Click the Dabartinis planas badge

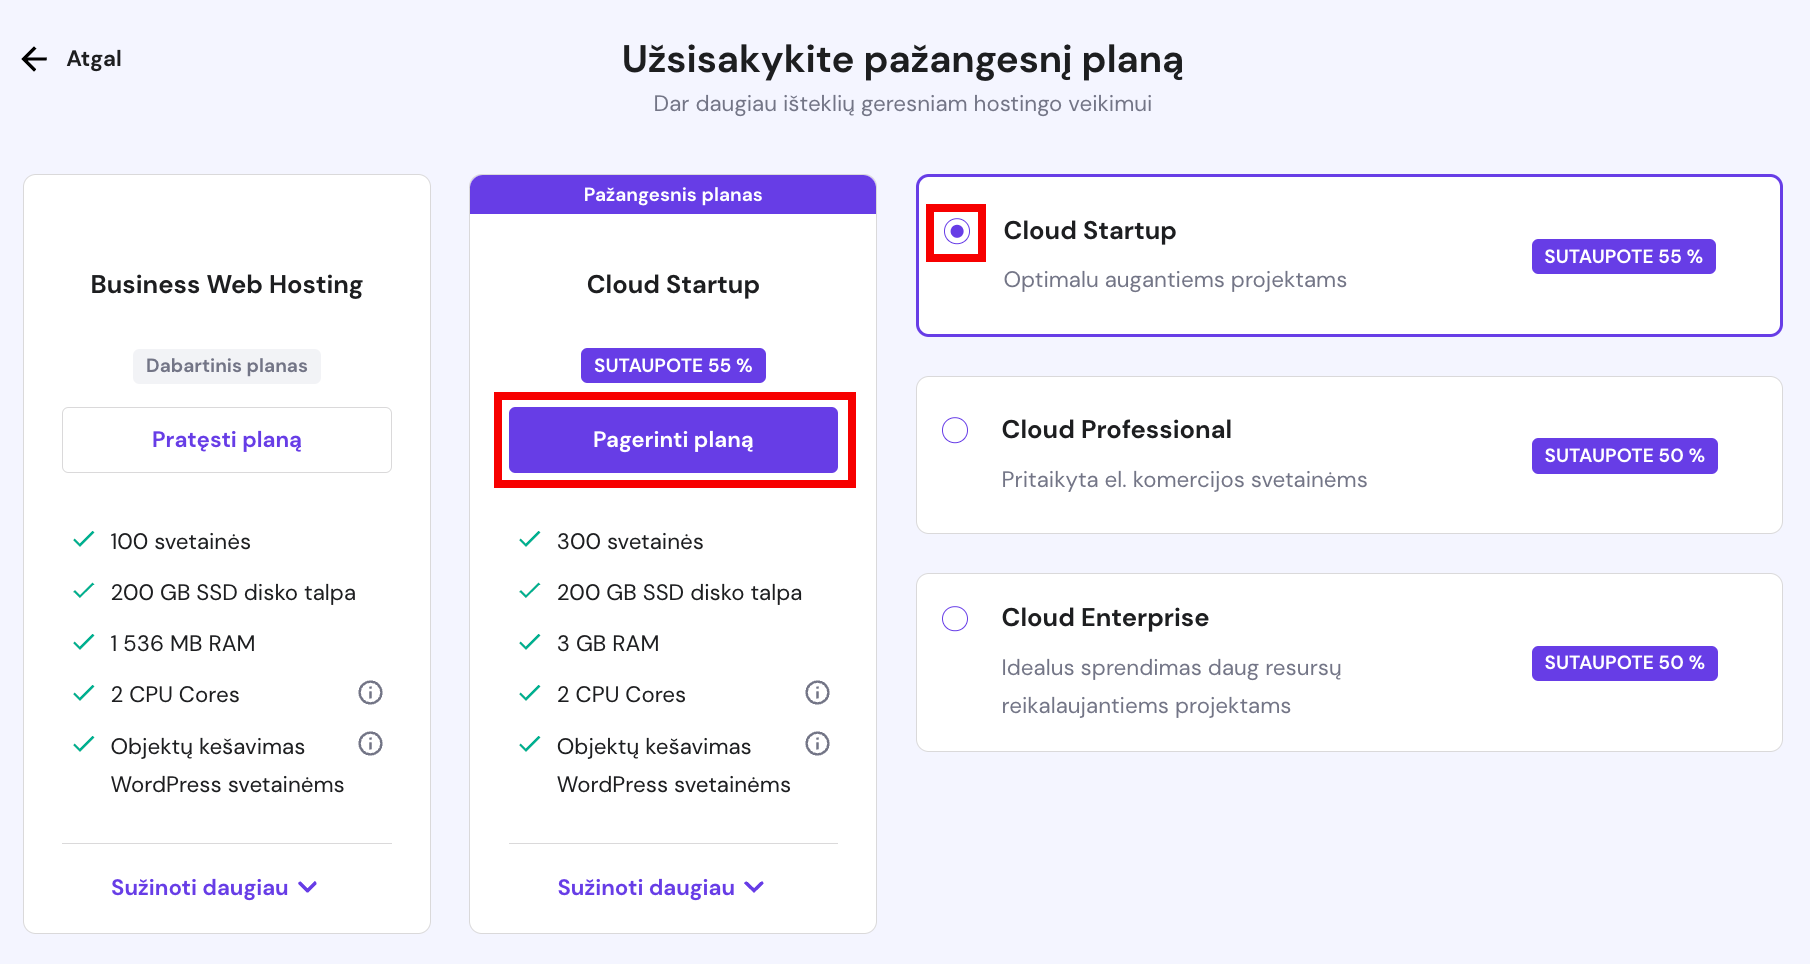(226, 365)
